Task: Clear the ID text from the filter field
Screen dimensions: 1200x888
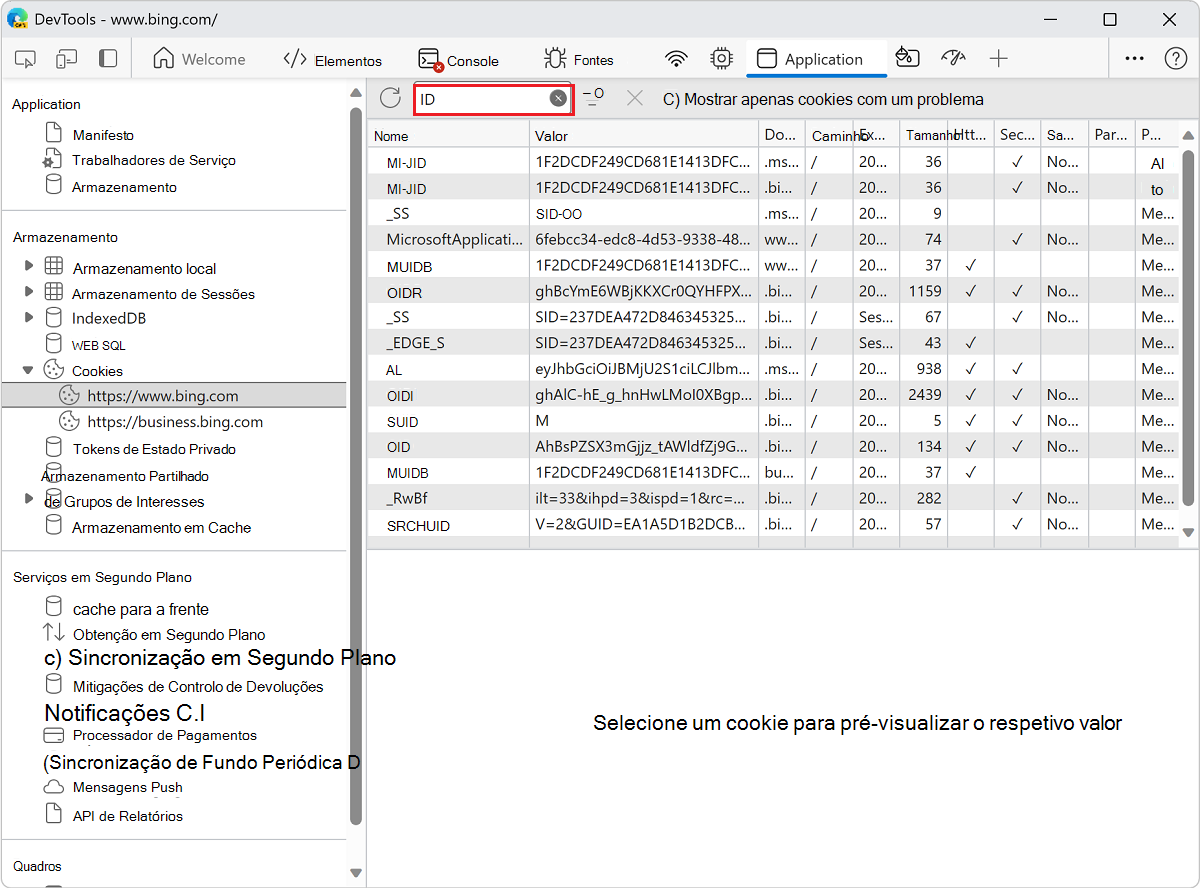Action: click(558, 97)
